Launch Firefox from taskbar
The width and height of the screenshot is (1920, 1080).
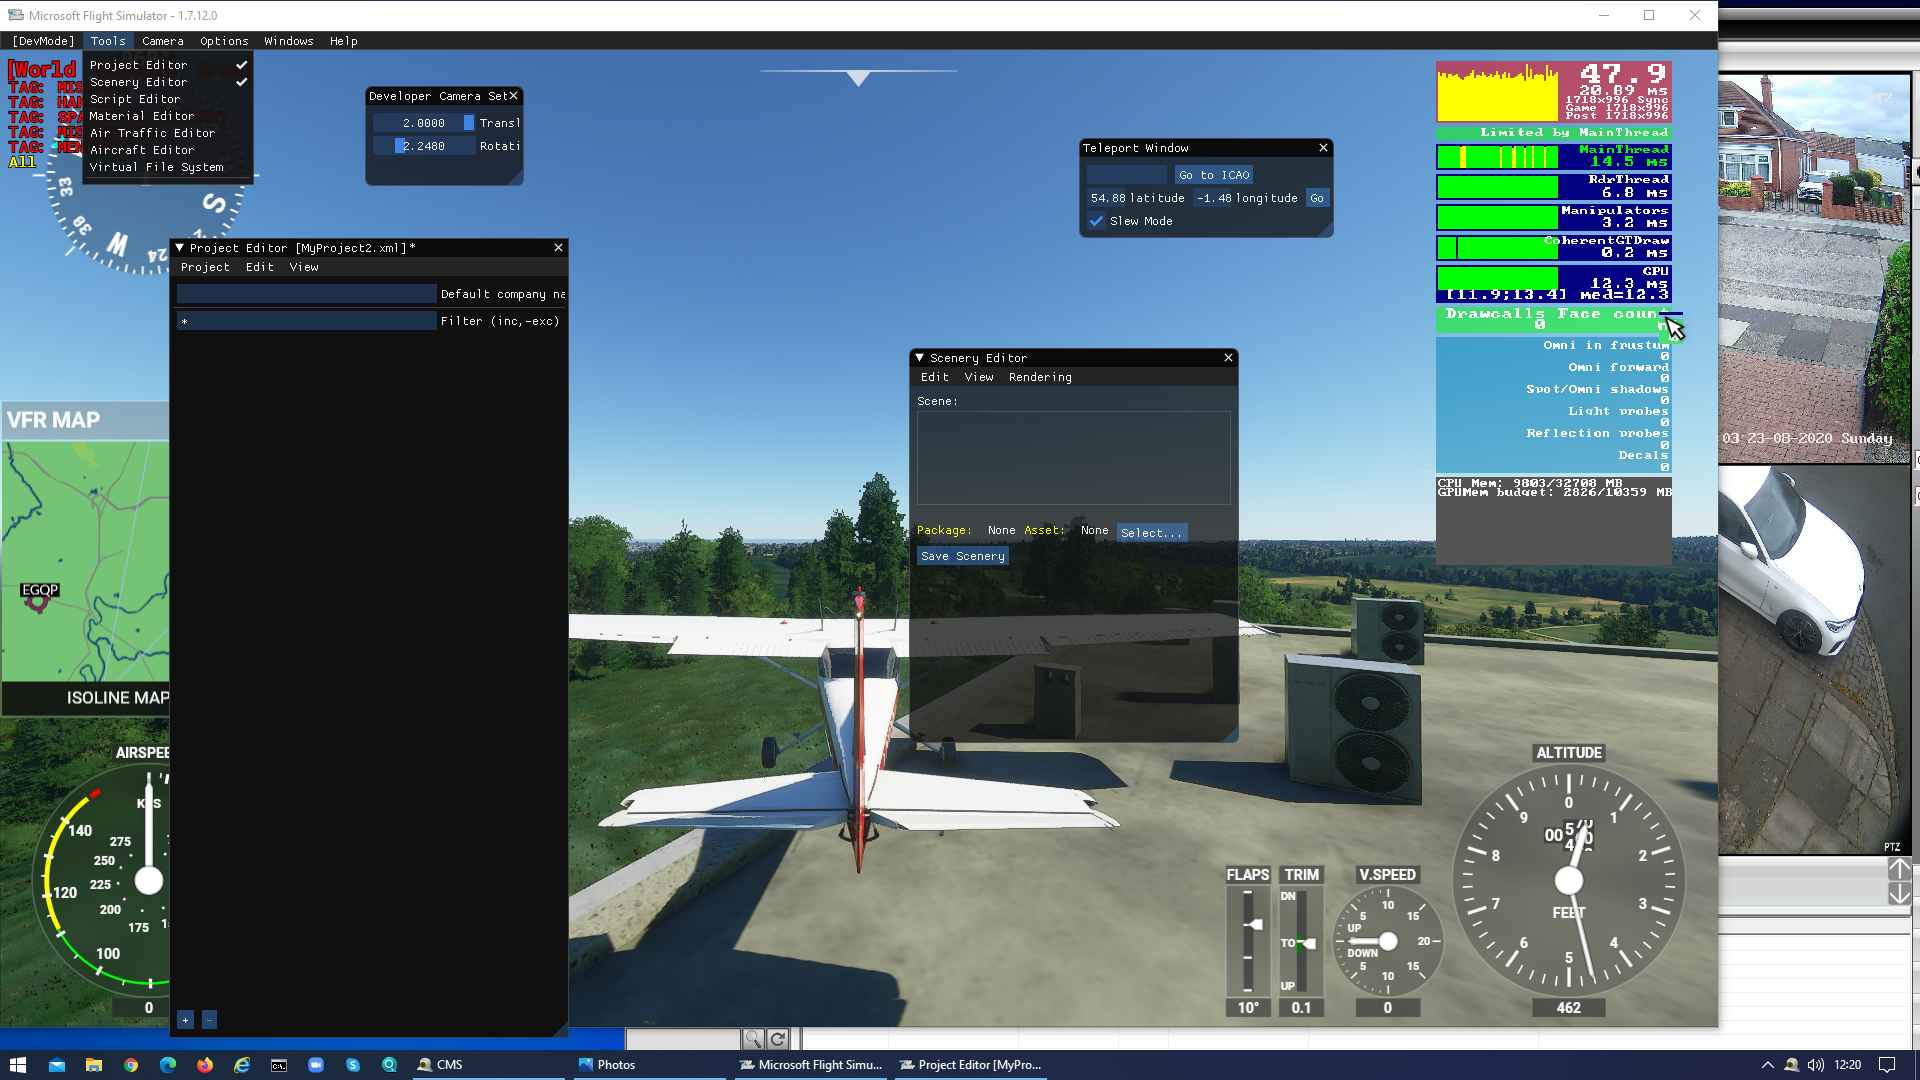click(204, 1065)
